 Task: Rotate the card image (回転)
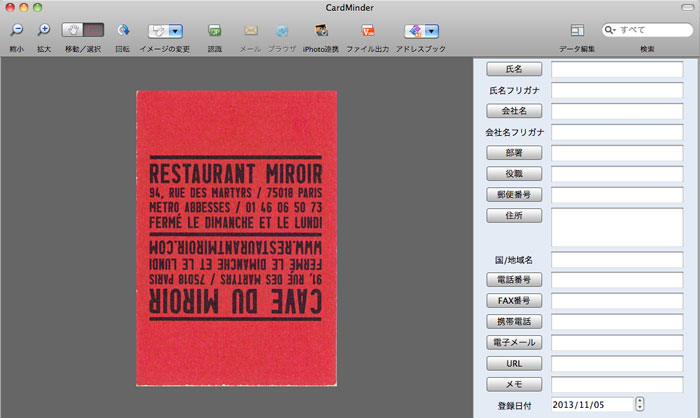(123, 30)
